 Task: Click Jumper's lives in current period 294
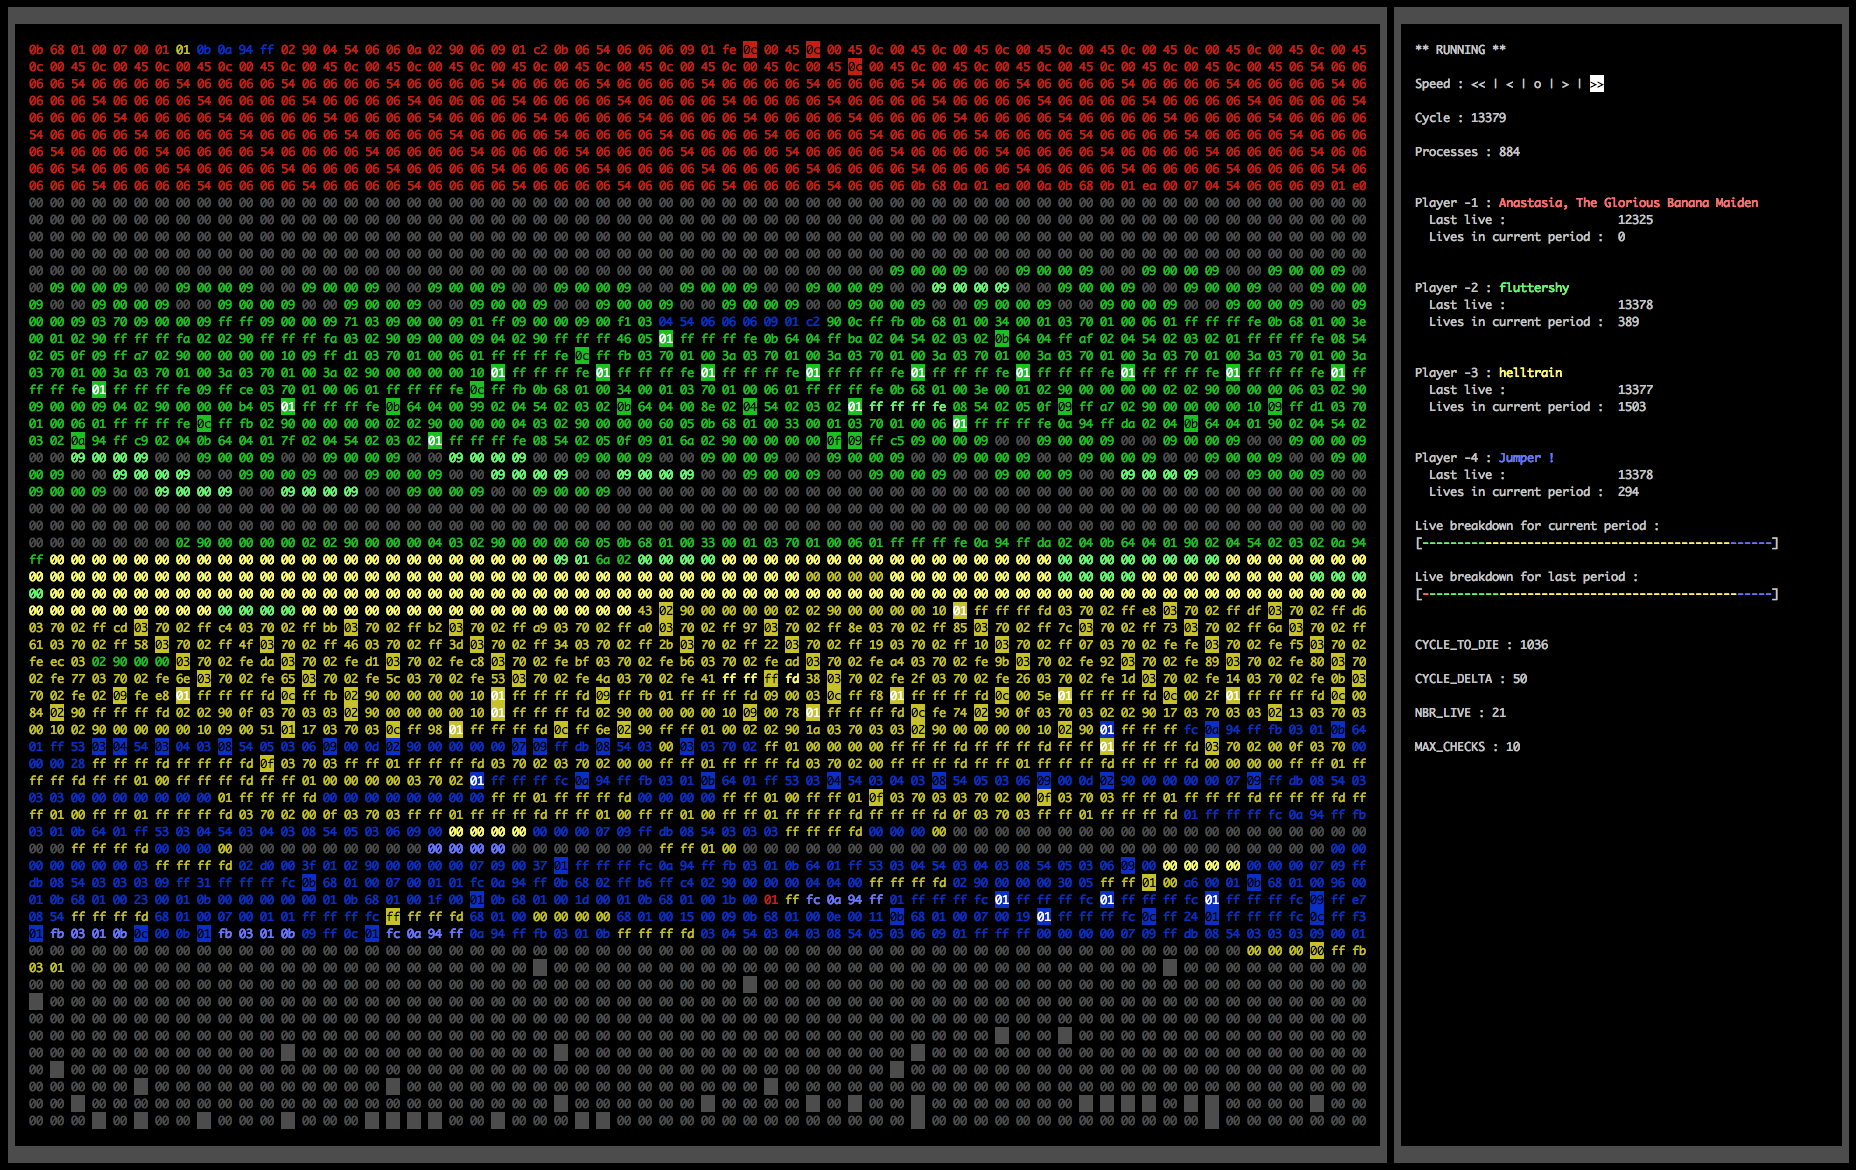click(x=1628, y=492)
